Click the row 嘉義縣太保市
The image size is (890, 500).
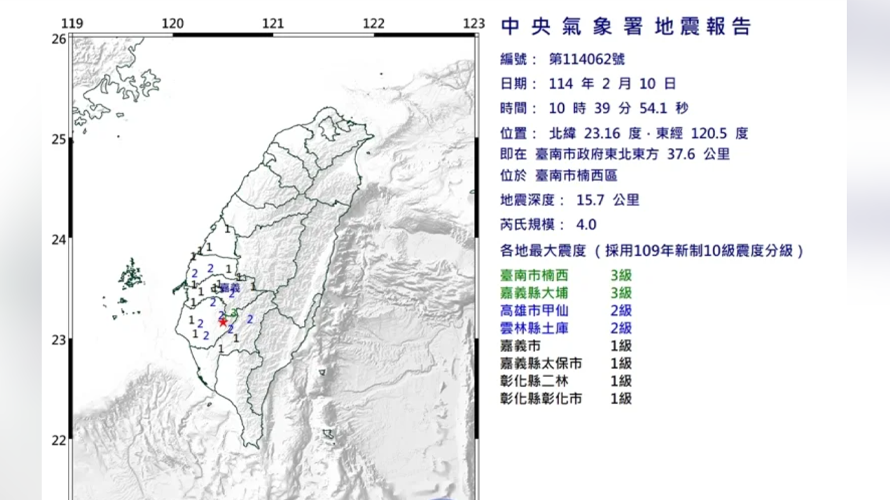566,364
